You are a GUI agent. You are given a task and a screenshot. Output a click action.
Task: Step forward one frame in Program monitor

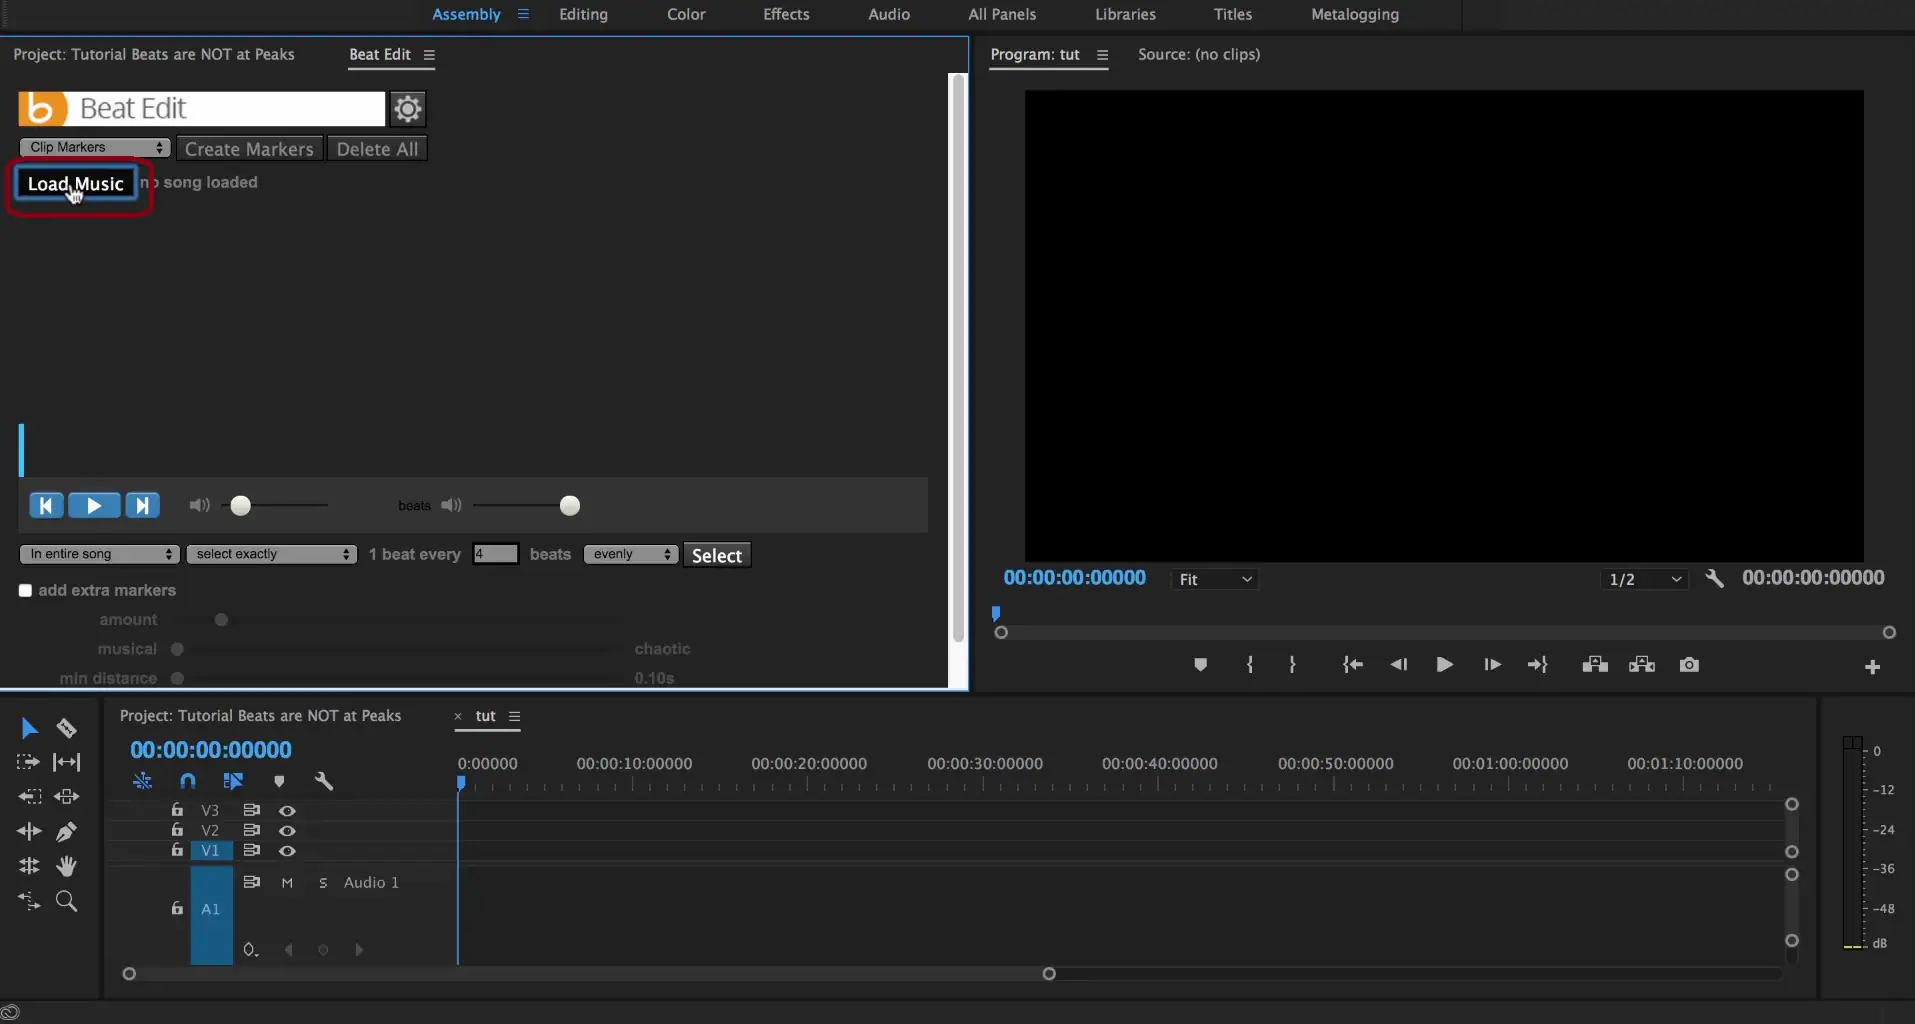1492,665
